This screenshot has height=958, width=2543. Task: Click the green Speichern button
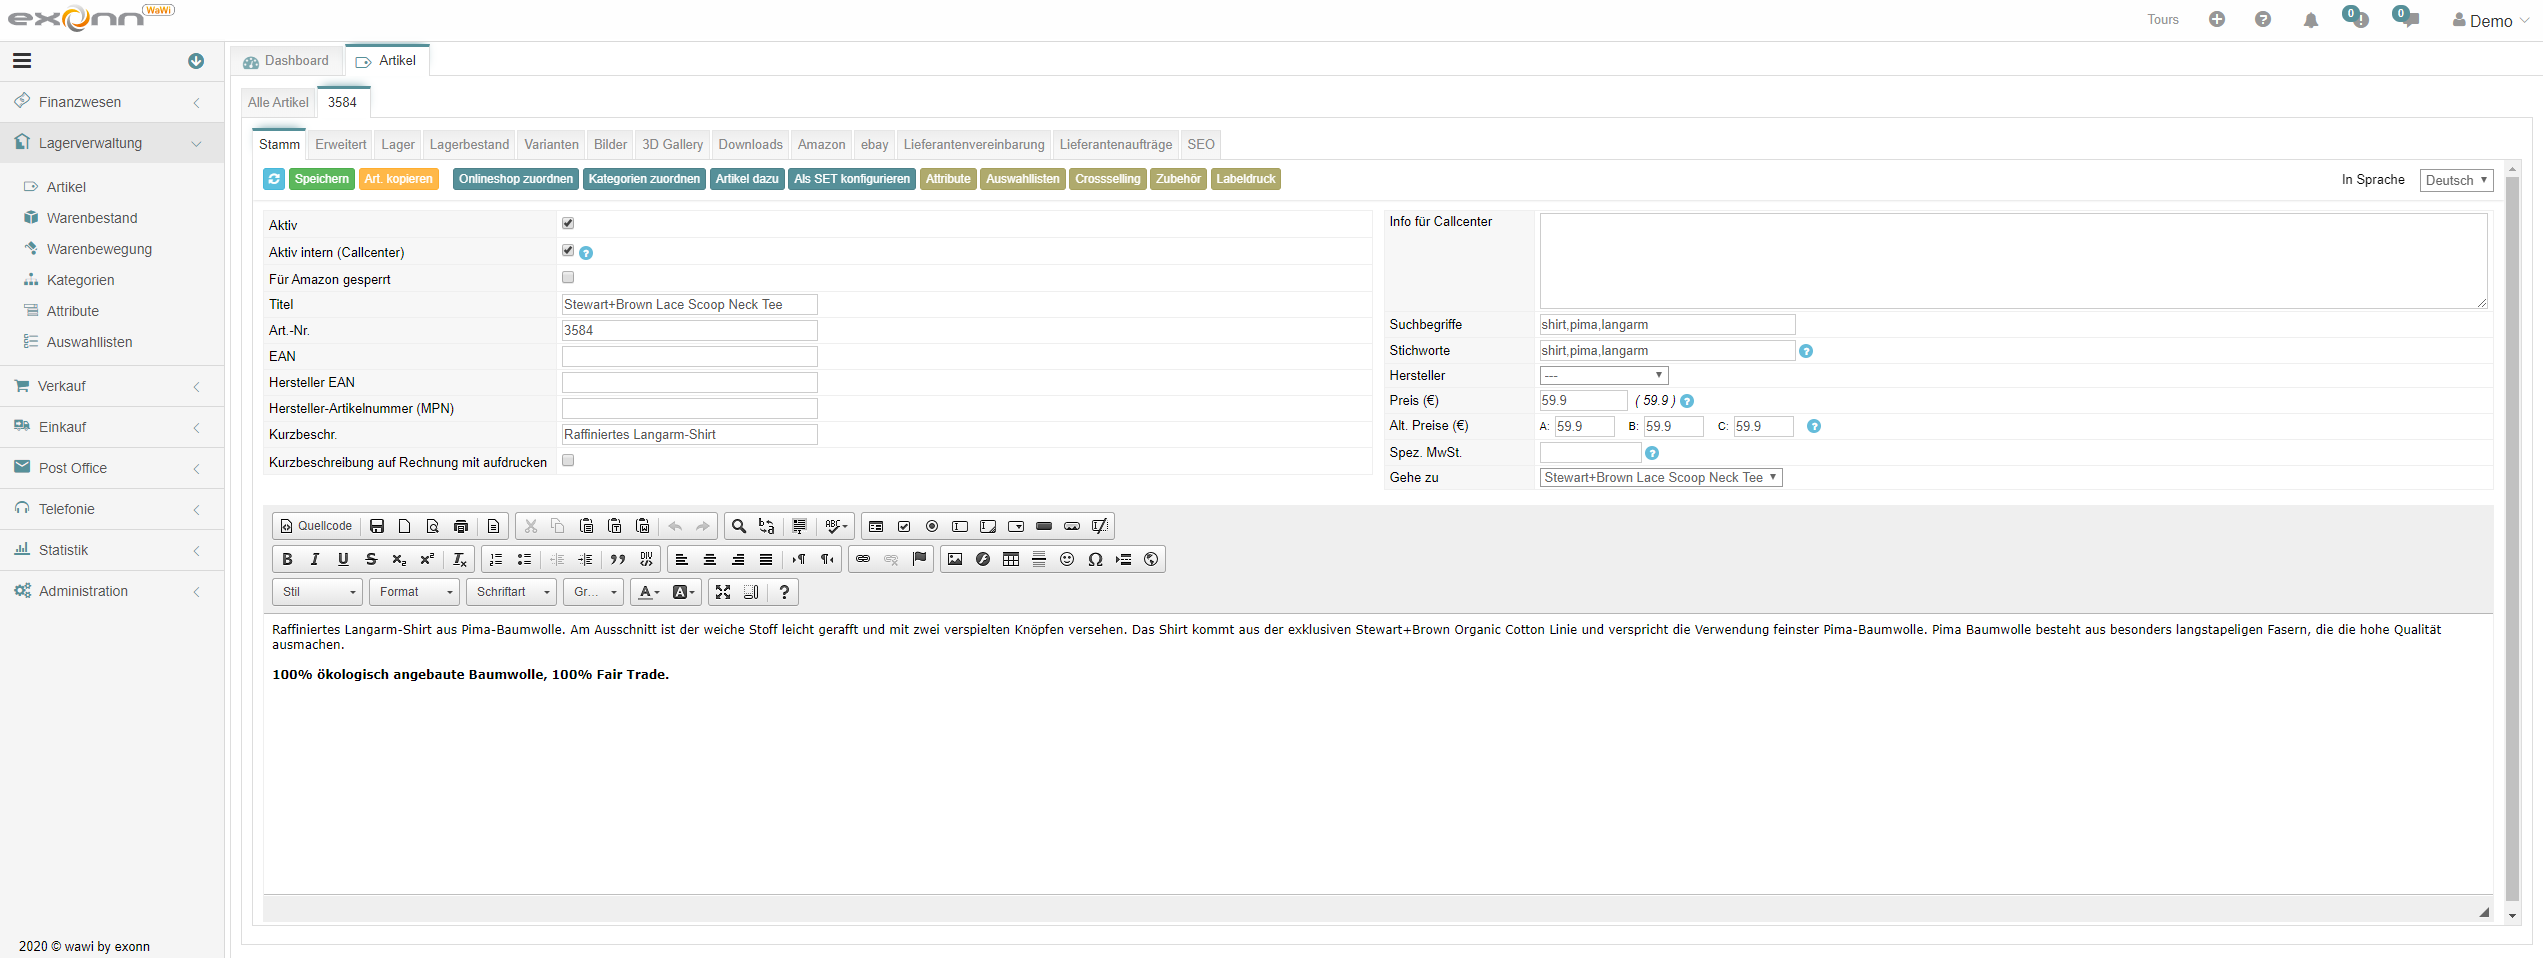click(321, 179)
